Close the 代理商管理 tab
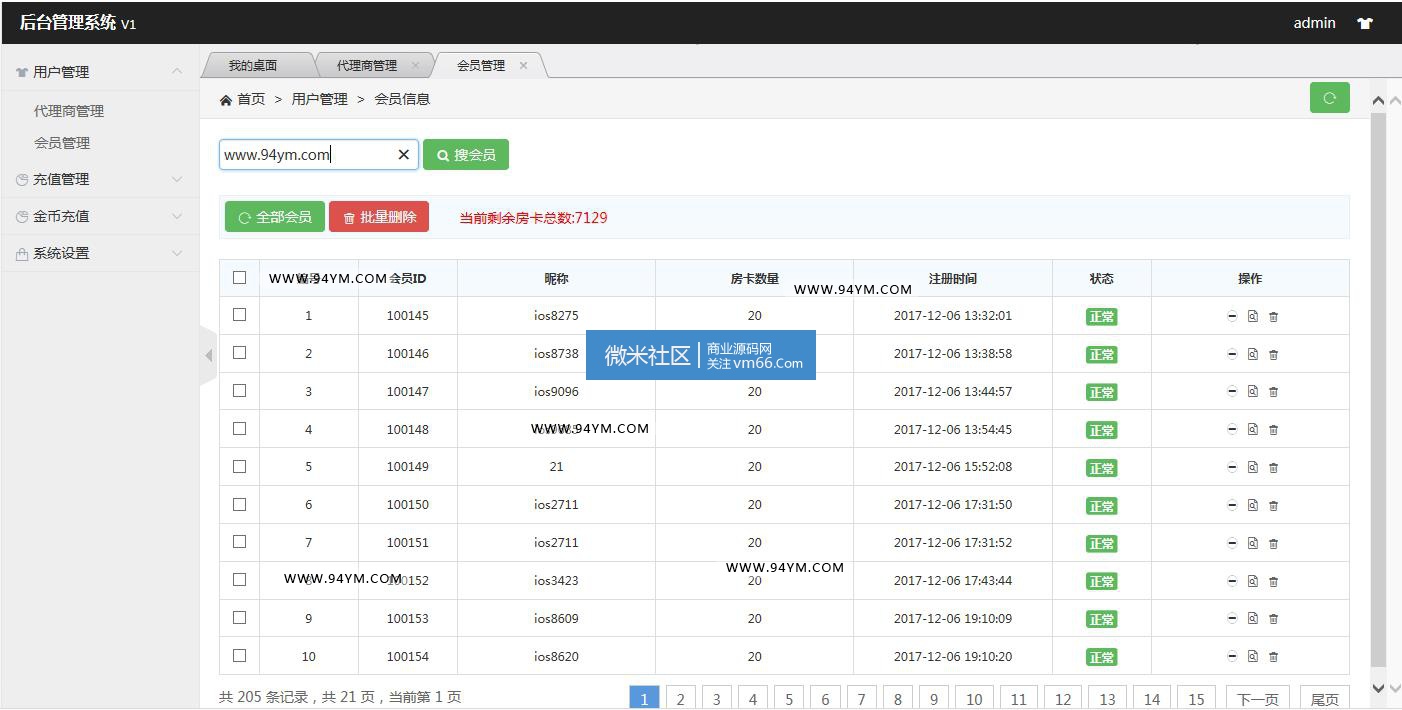The width and height of the screenshot is (1402, 710). point(415,65)
